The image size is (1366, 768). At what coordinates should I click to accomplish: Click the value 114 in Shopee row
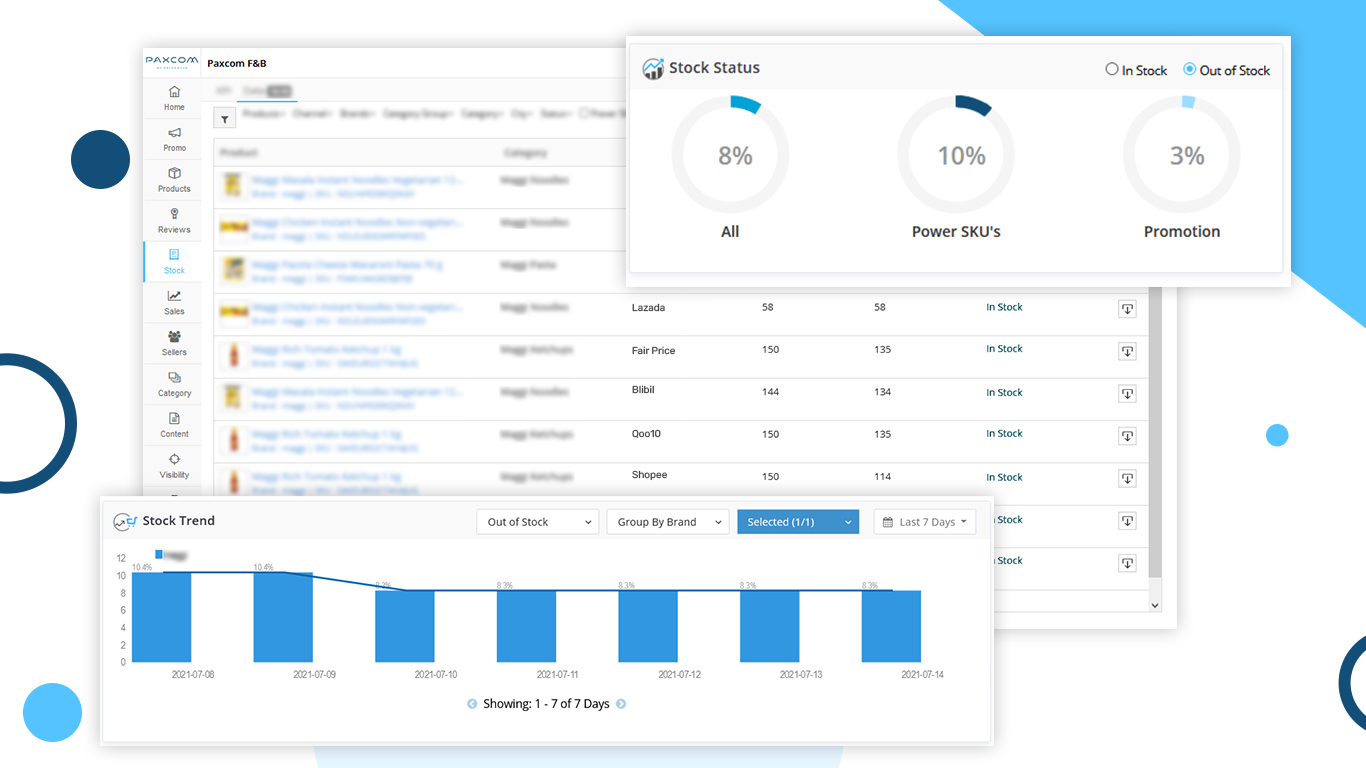point(882,476)
